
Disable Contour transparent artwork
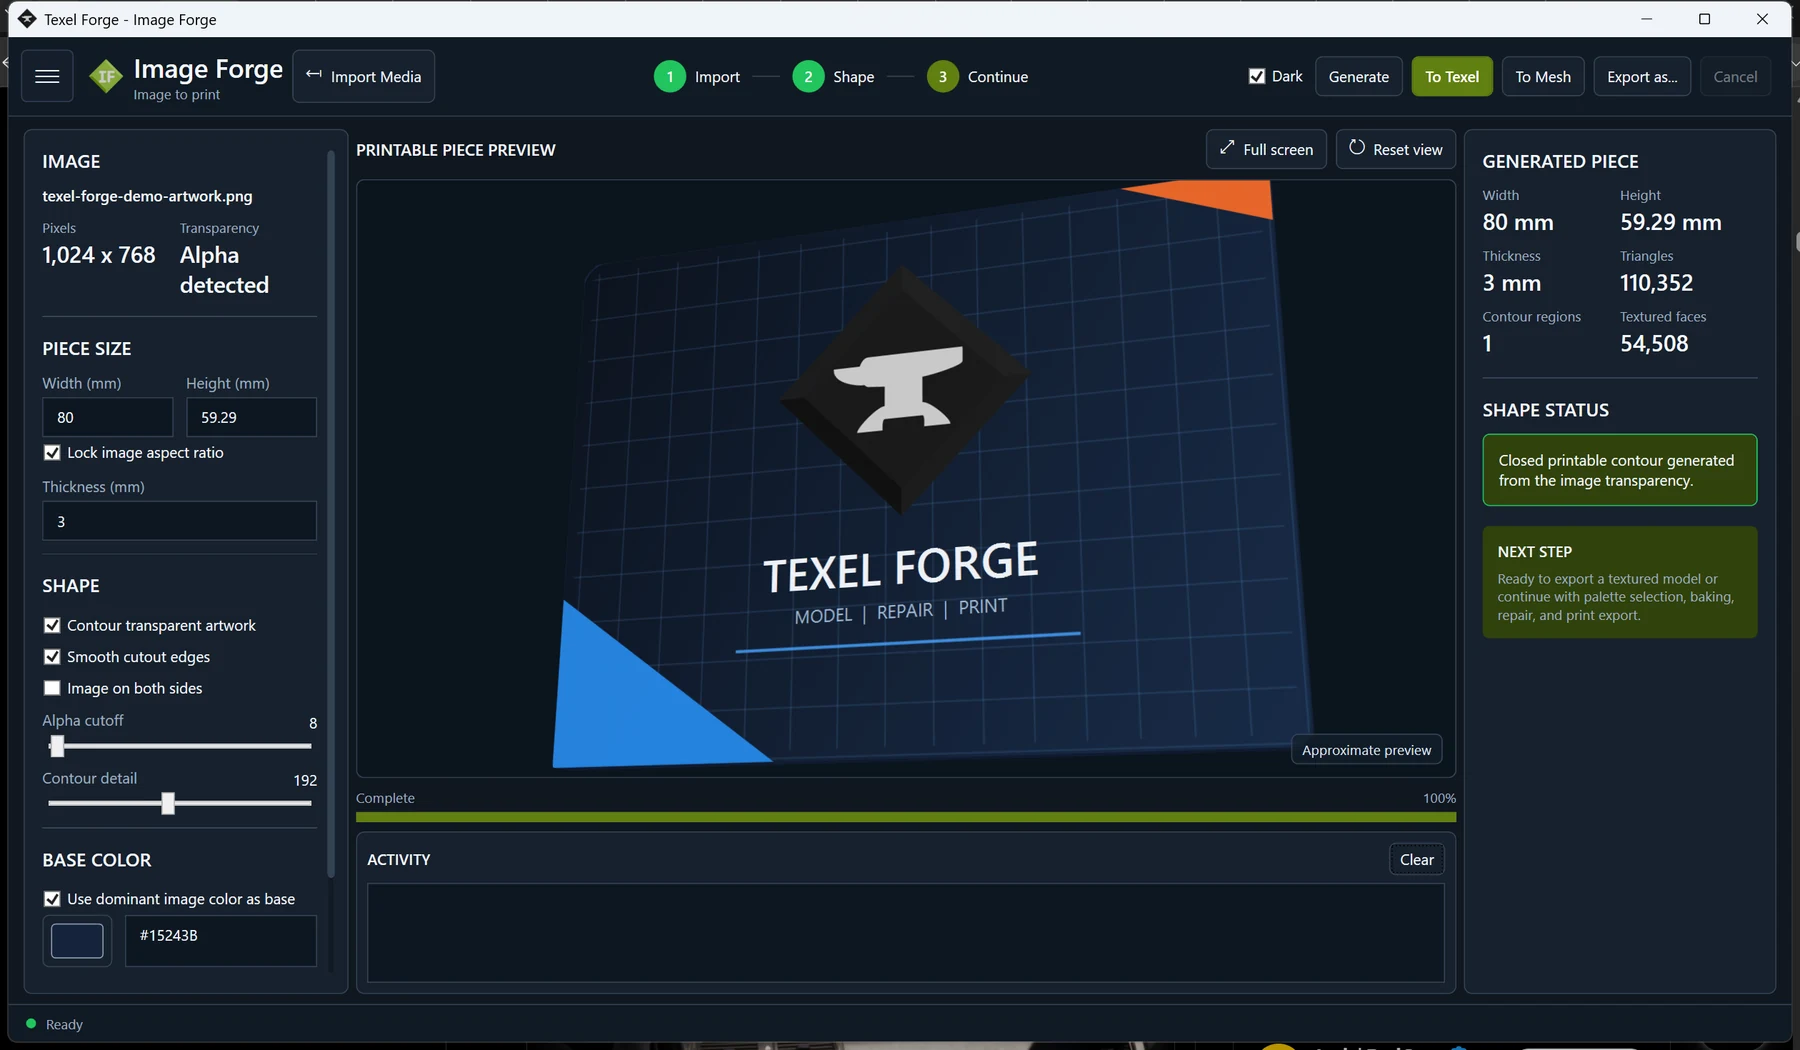pyautogui.click(x=52, y=625)
